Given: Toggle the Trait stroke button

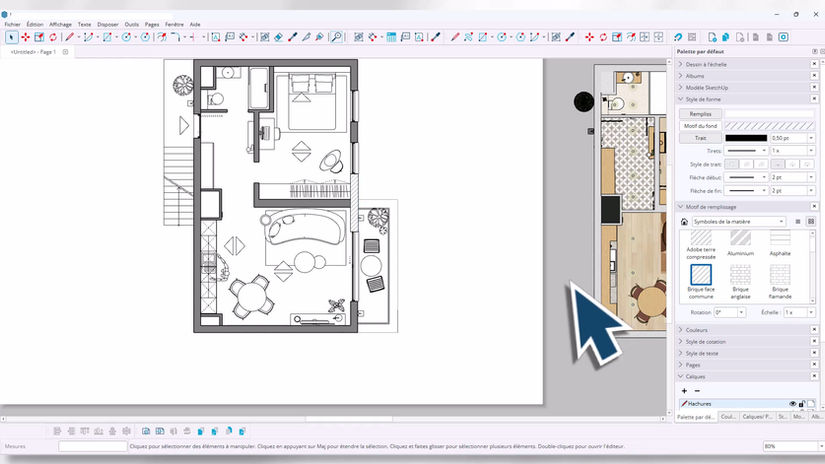Looking at the screenshot, I should click(x=700, y=138).
